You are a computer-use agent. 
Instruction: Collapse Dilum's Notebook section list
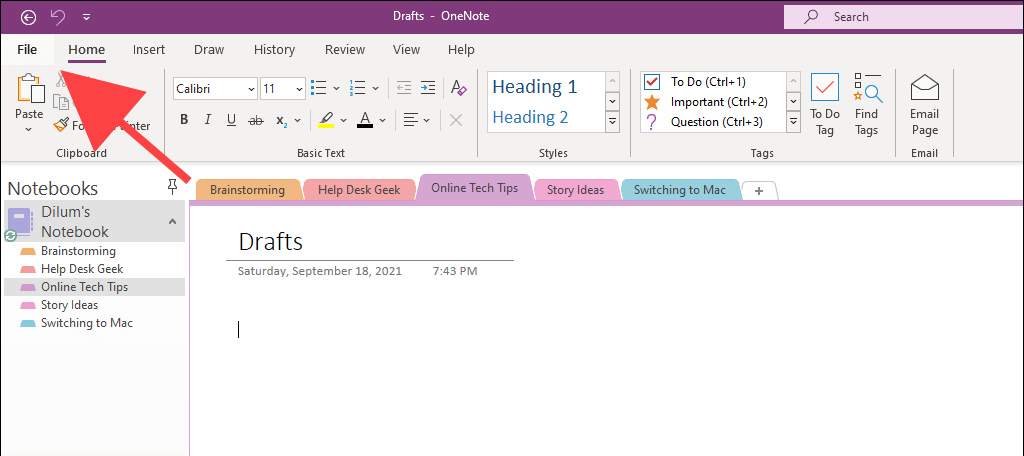[172, 221]
